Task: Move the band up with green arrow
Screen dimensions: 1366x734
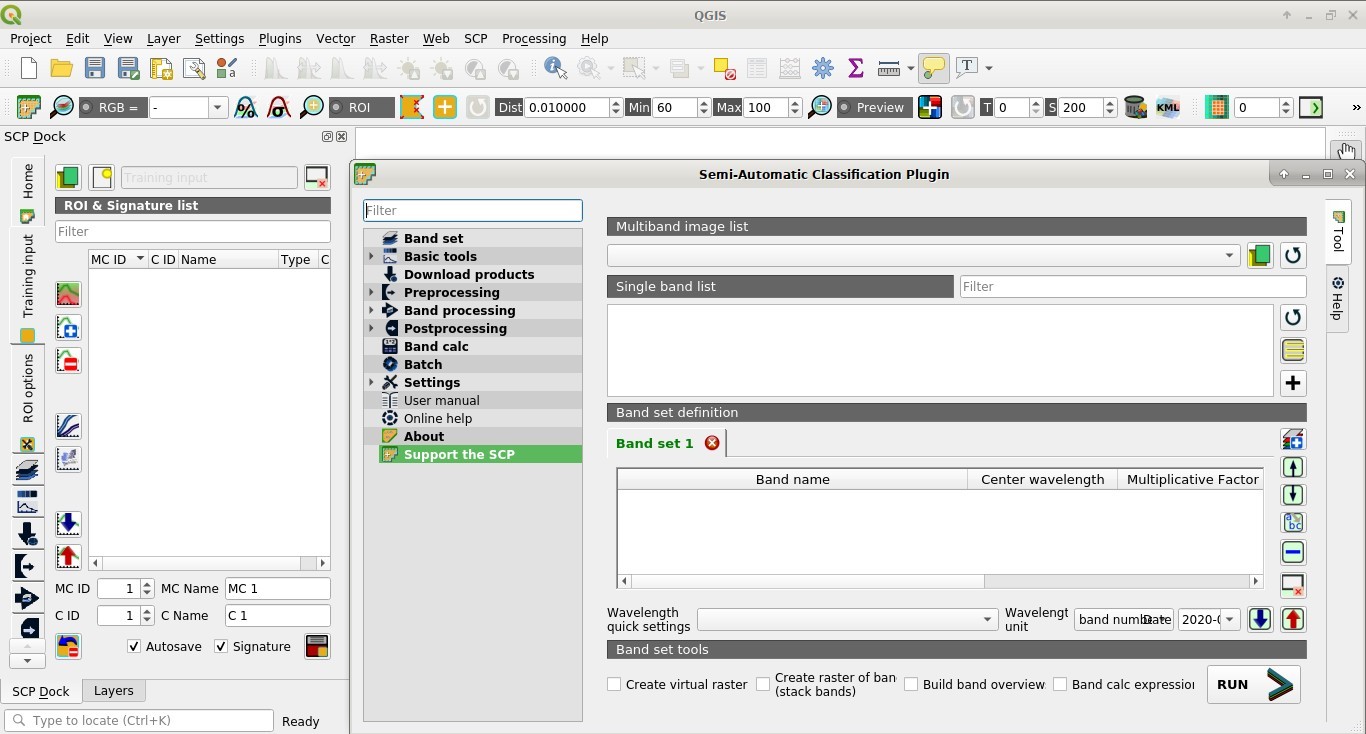Action: (x=1293, y=467)
